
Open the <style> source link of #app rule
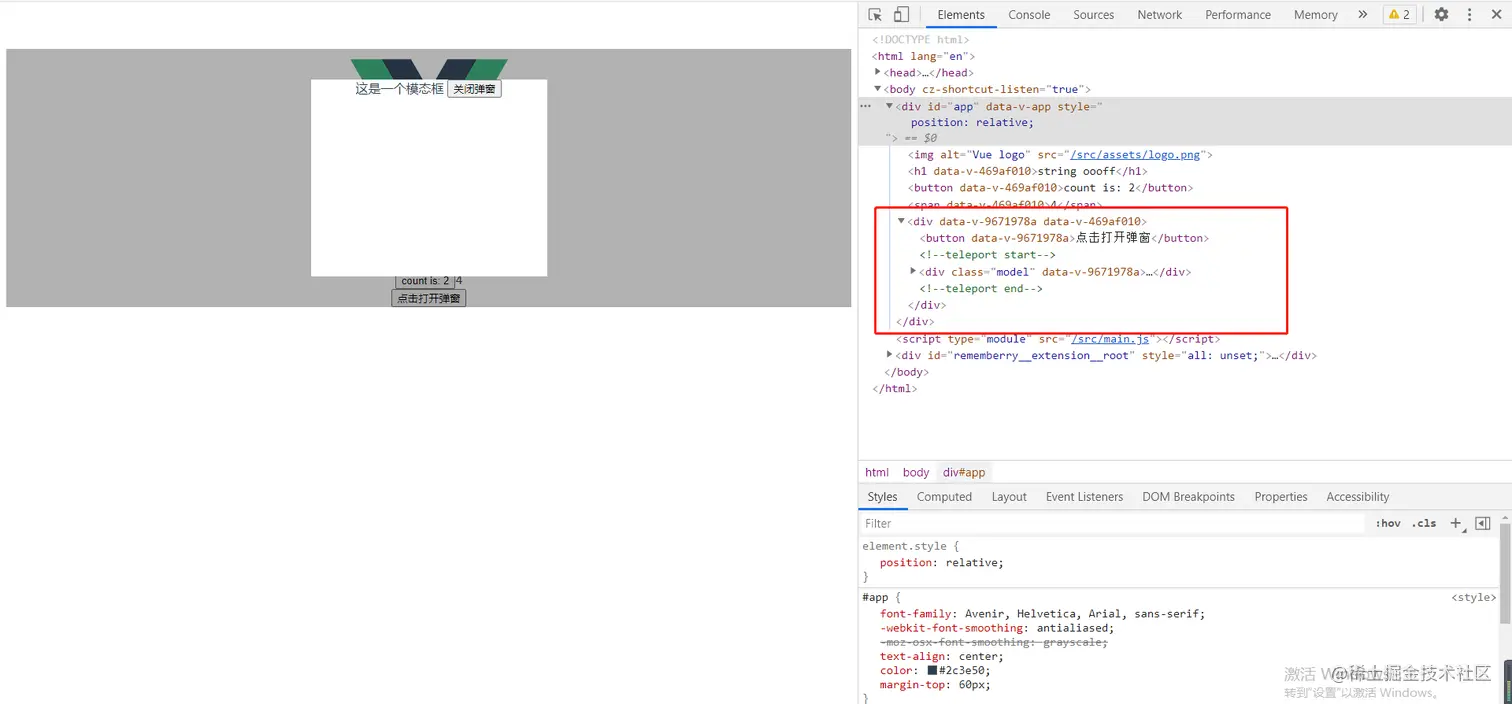[x=1473, y=597]
